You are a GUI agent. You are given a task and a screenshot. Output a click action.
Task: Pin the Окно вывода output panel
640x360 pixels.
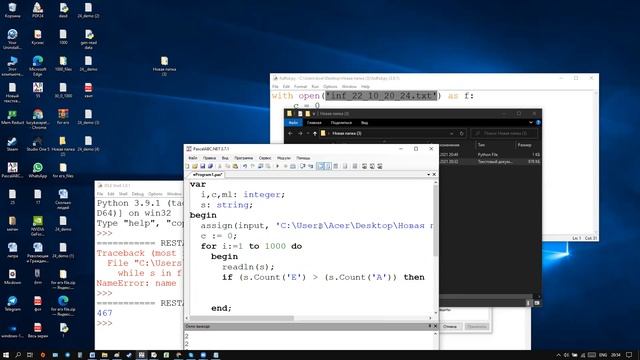coord(430,326)
